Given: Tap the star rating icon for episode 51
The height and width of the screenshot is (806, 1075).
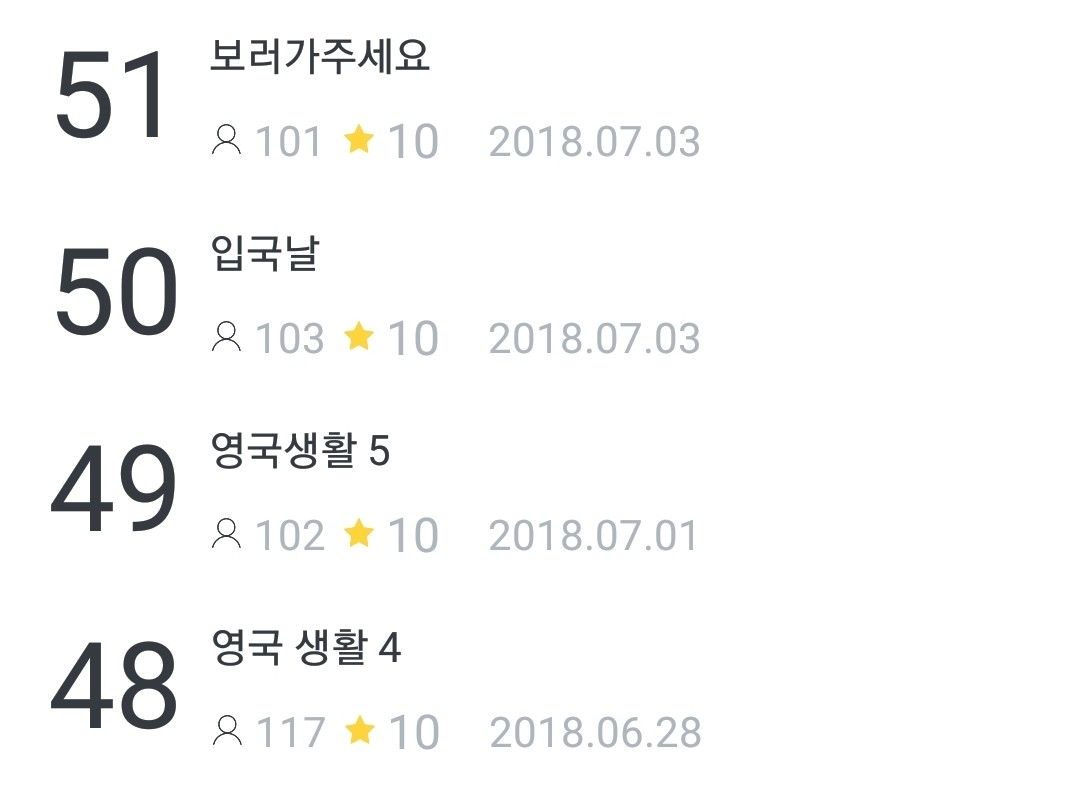Looking at the screenshot, I should (358, 139).
